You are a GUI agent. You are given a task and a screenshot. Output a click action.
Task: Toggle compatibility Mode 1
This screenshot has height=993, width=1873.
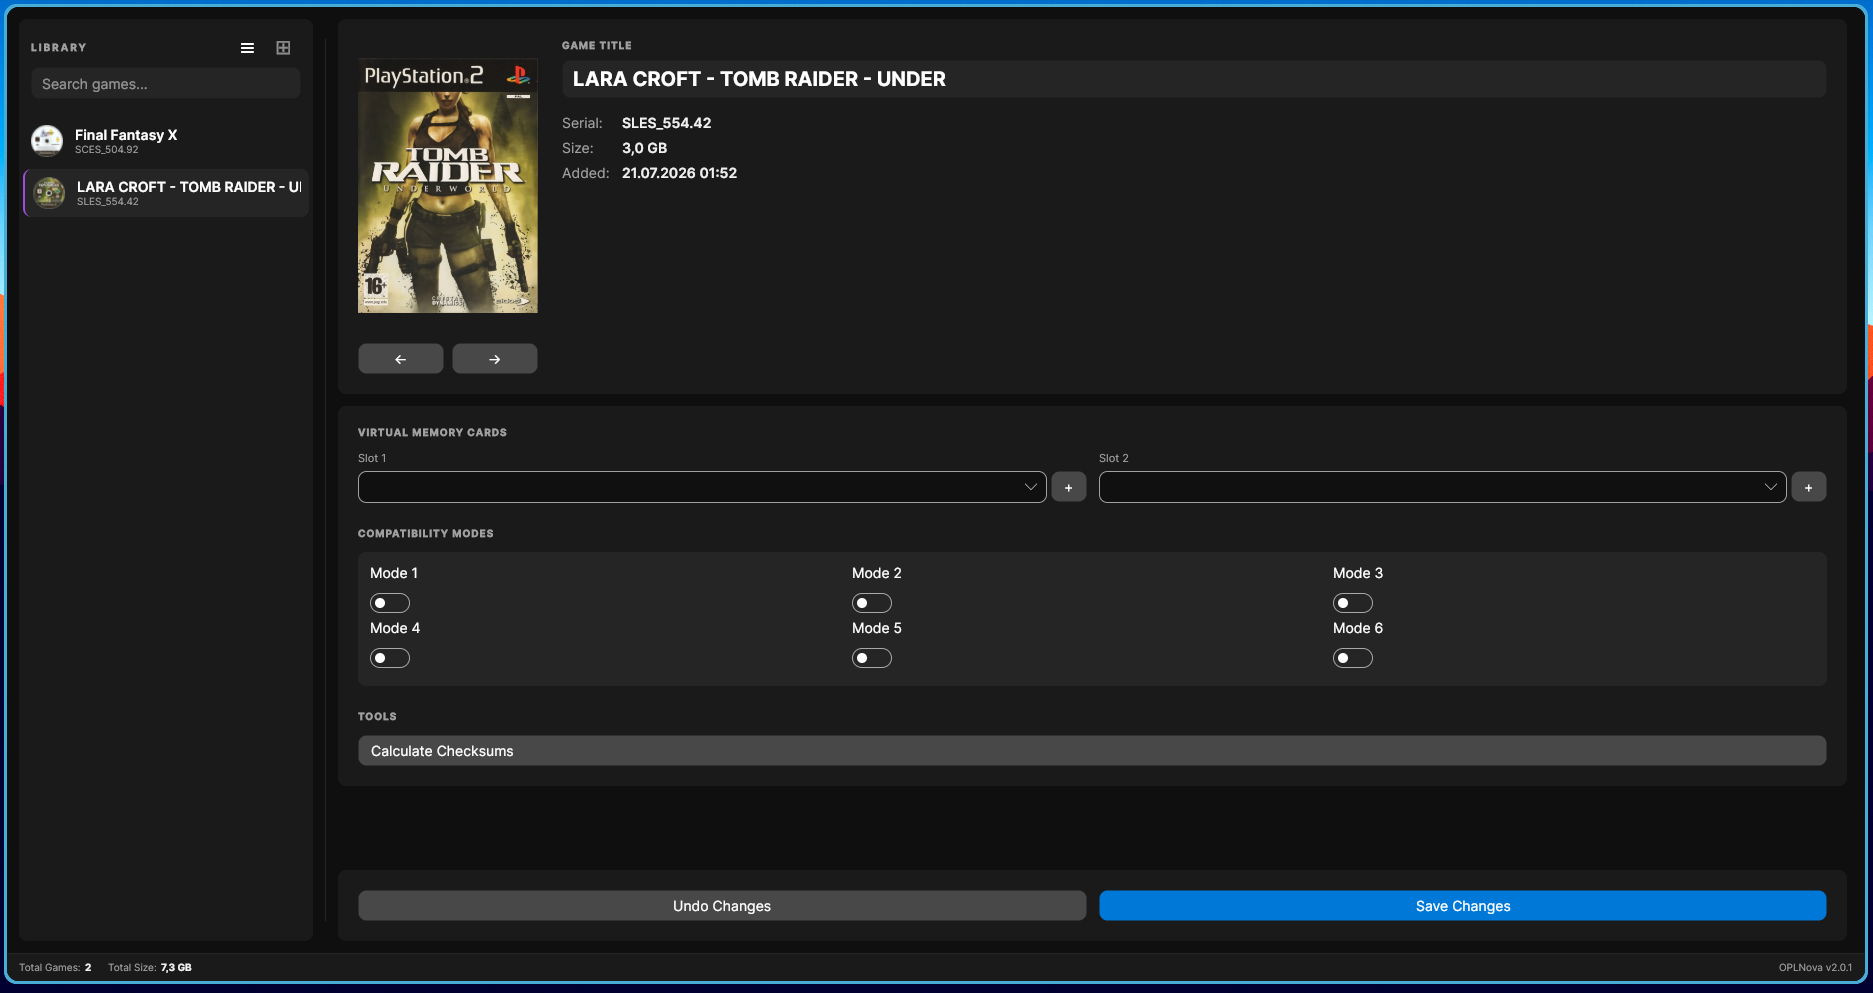(x=390, y=603)
